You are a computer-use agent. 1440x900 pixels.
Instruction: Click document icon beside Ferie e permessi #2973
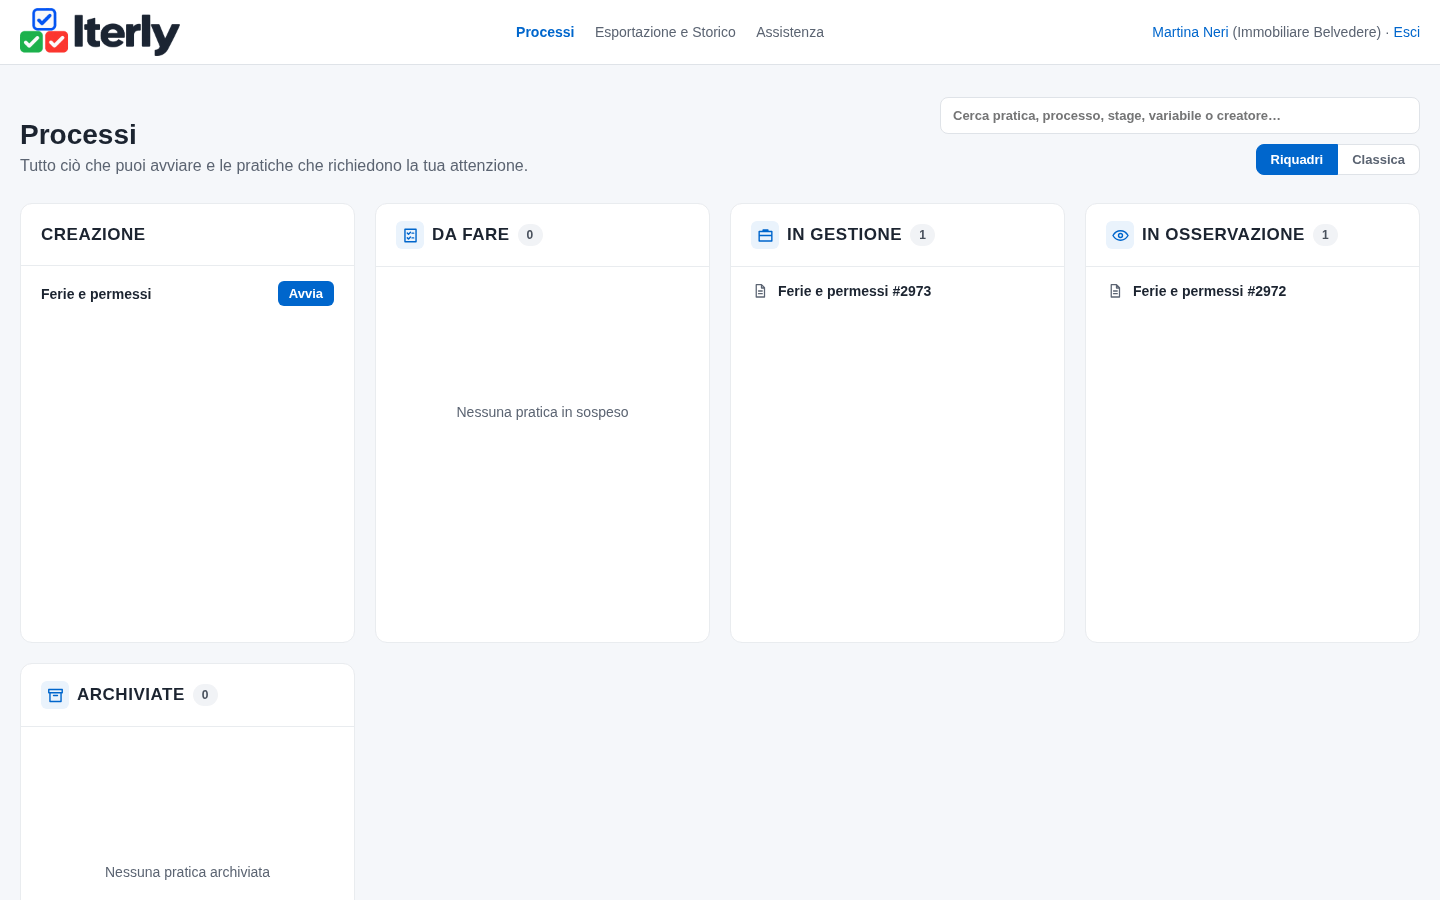[x=760, y=291]
